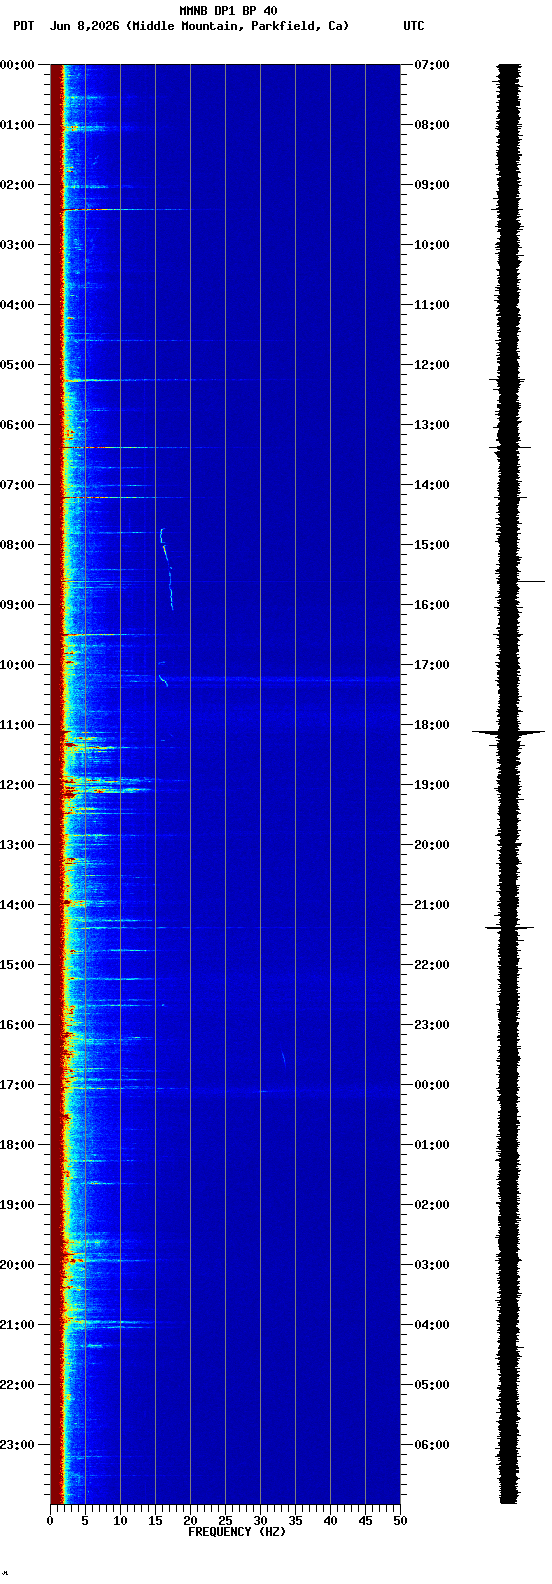This screenshot has width=552, height=1584.
Task: Click the PDT time label '00:00'
Action: point(18,65)
